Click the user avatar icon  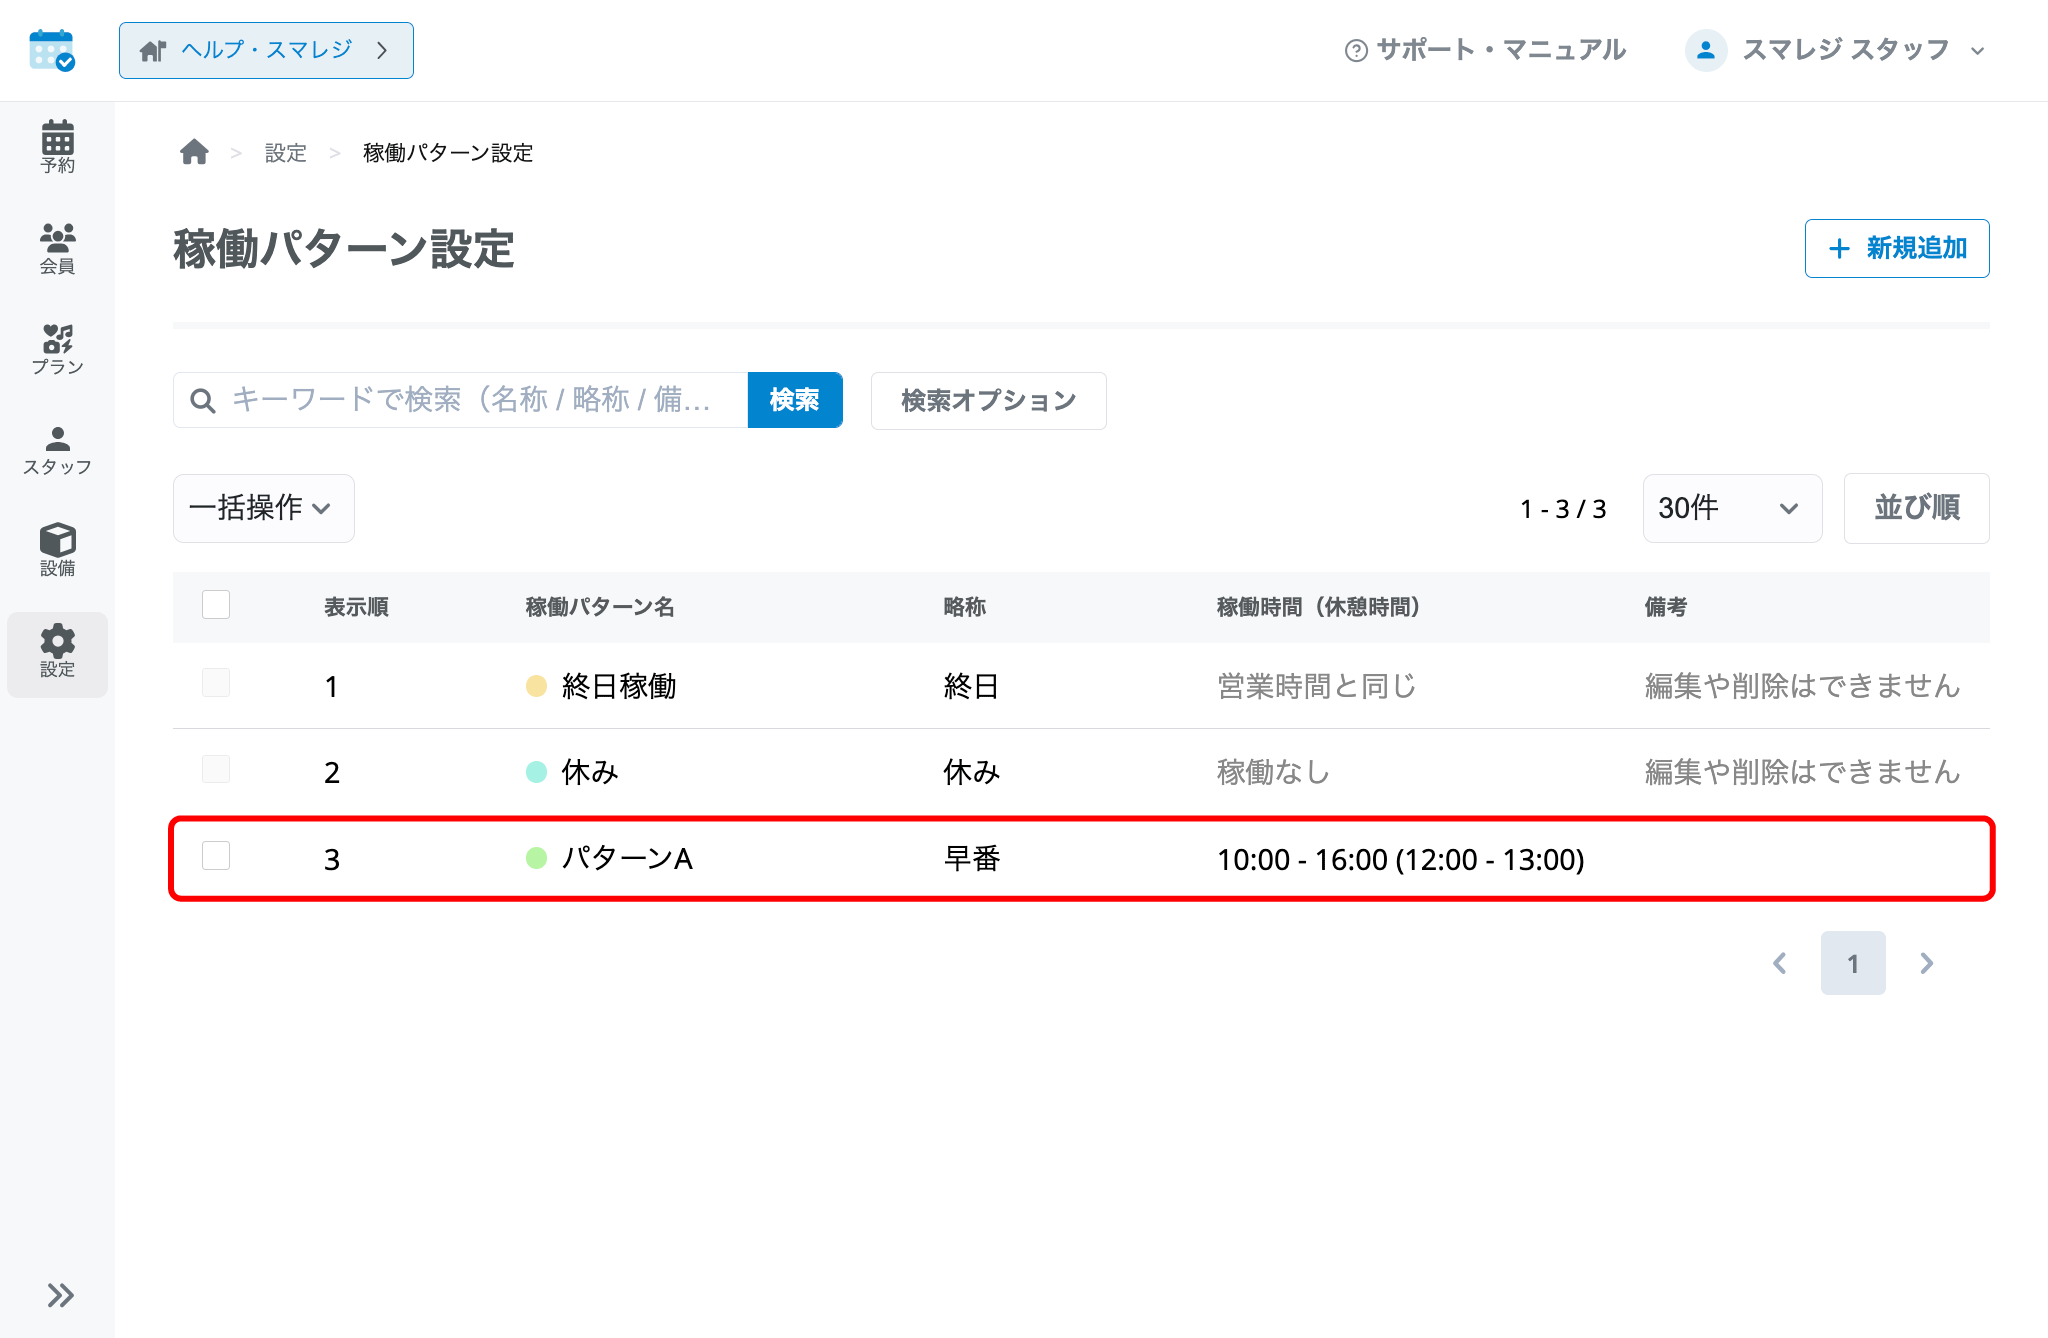click(x=1706, y=50)
